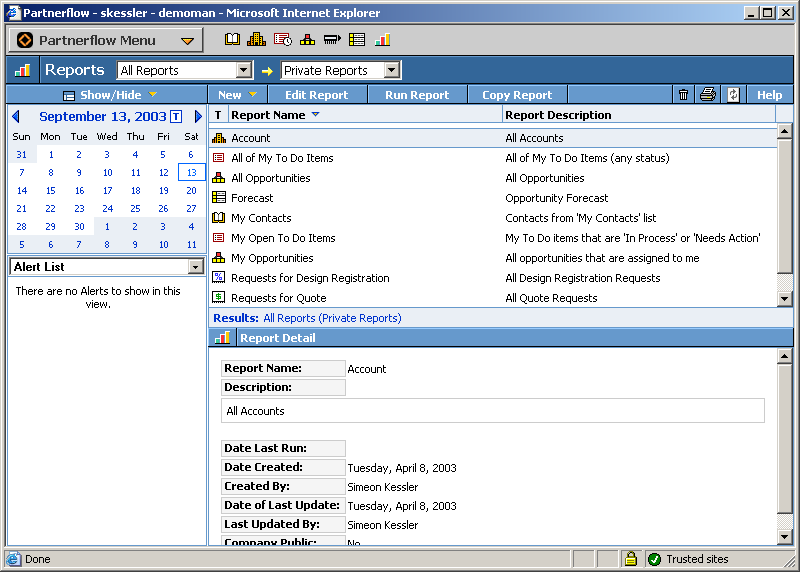This screenshot has height=572, width=800.
Task: Open the Accounts buildings icon in top toolbar
Action: 256,39
